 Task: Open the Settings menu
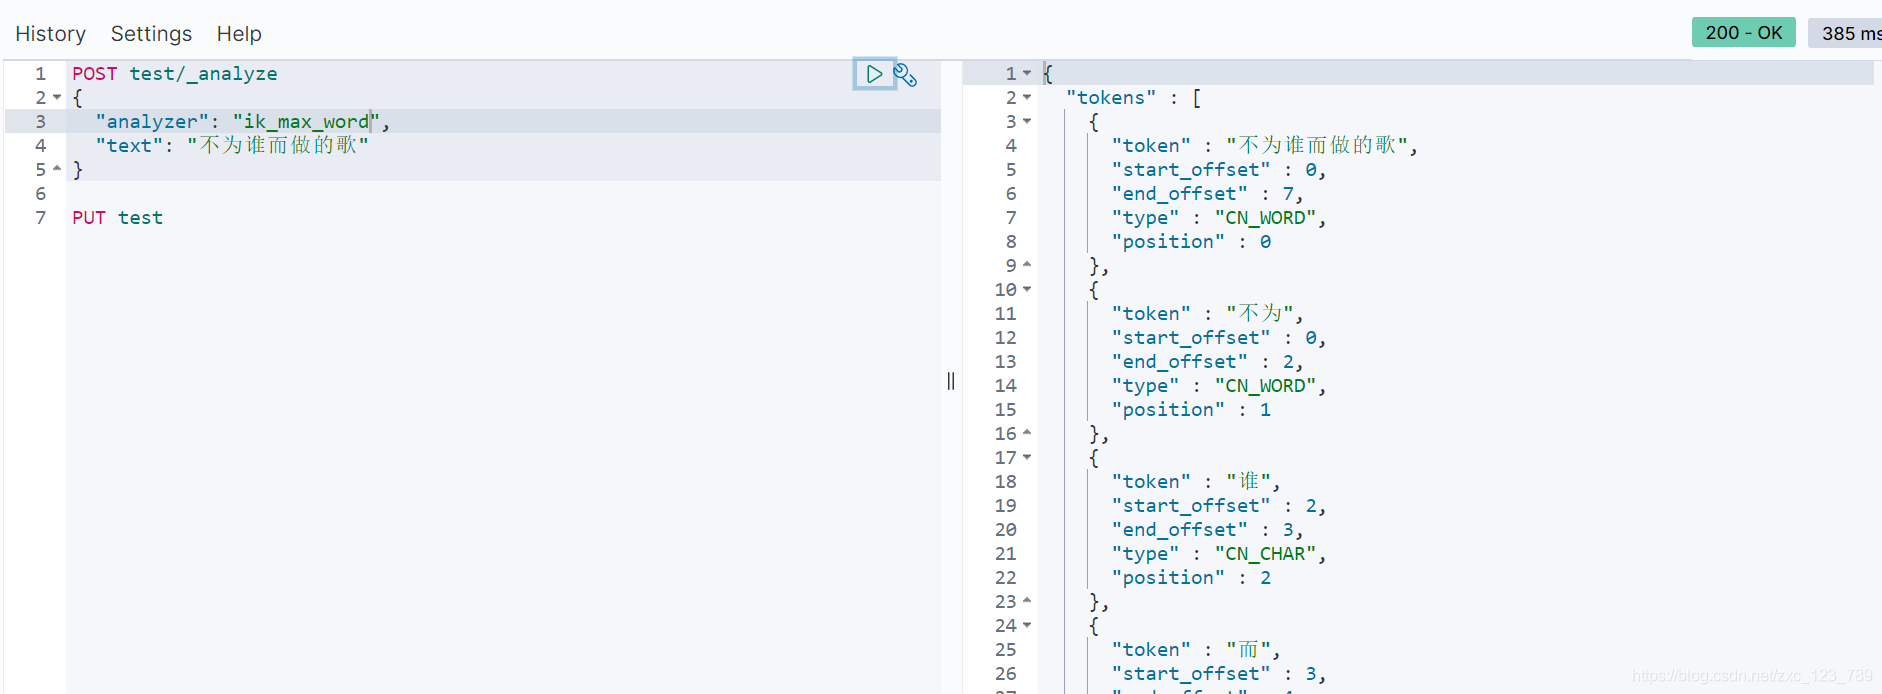(x=151, y=34)
